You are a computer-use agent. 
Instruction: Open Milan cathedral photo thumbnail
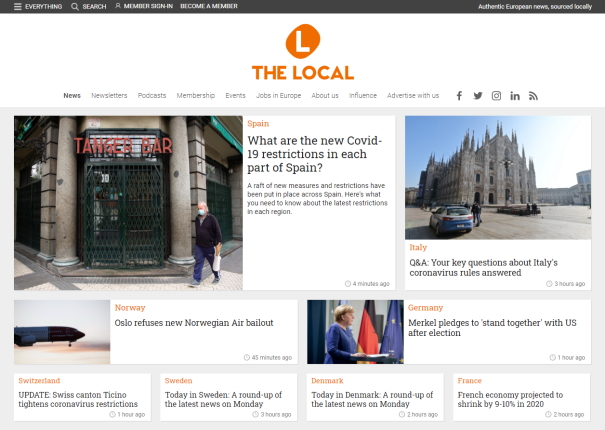(x=498, y=178)
